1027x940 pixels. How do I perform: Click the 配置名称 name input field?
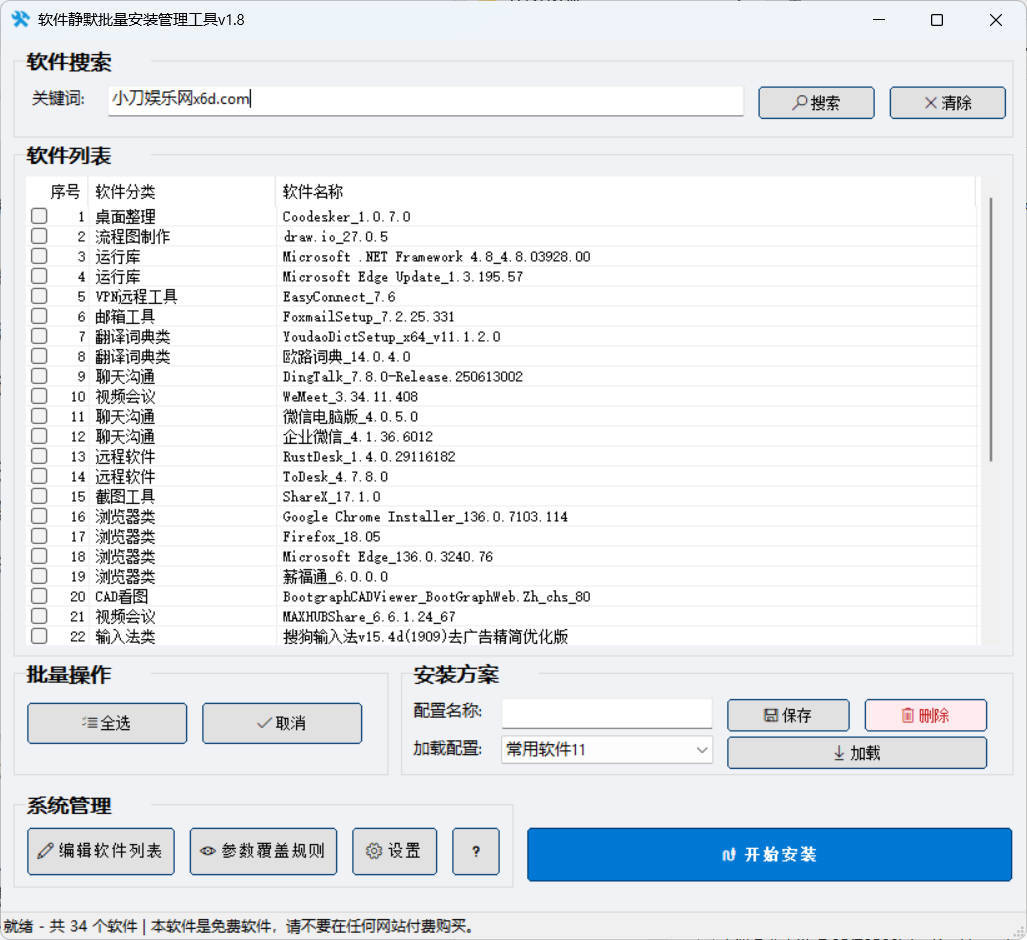606,713
